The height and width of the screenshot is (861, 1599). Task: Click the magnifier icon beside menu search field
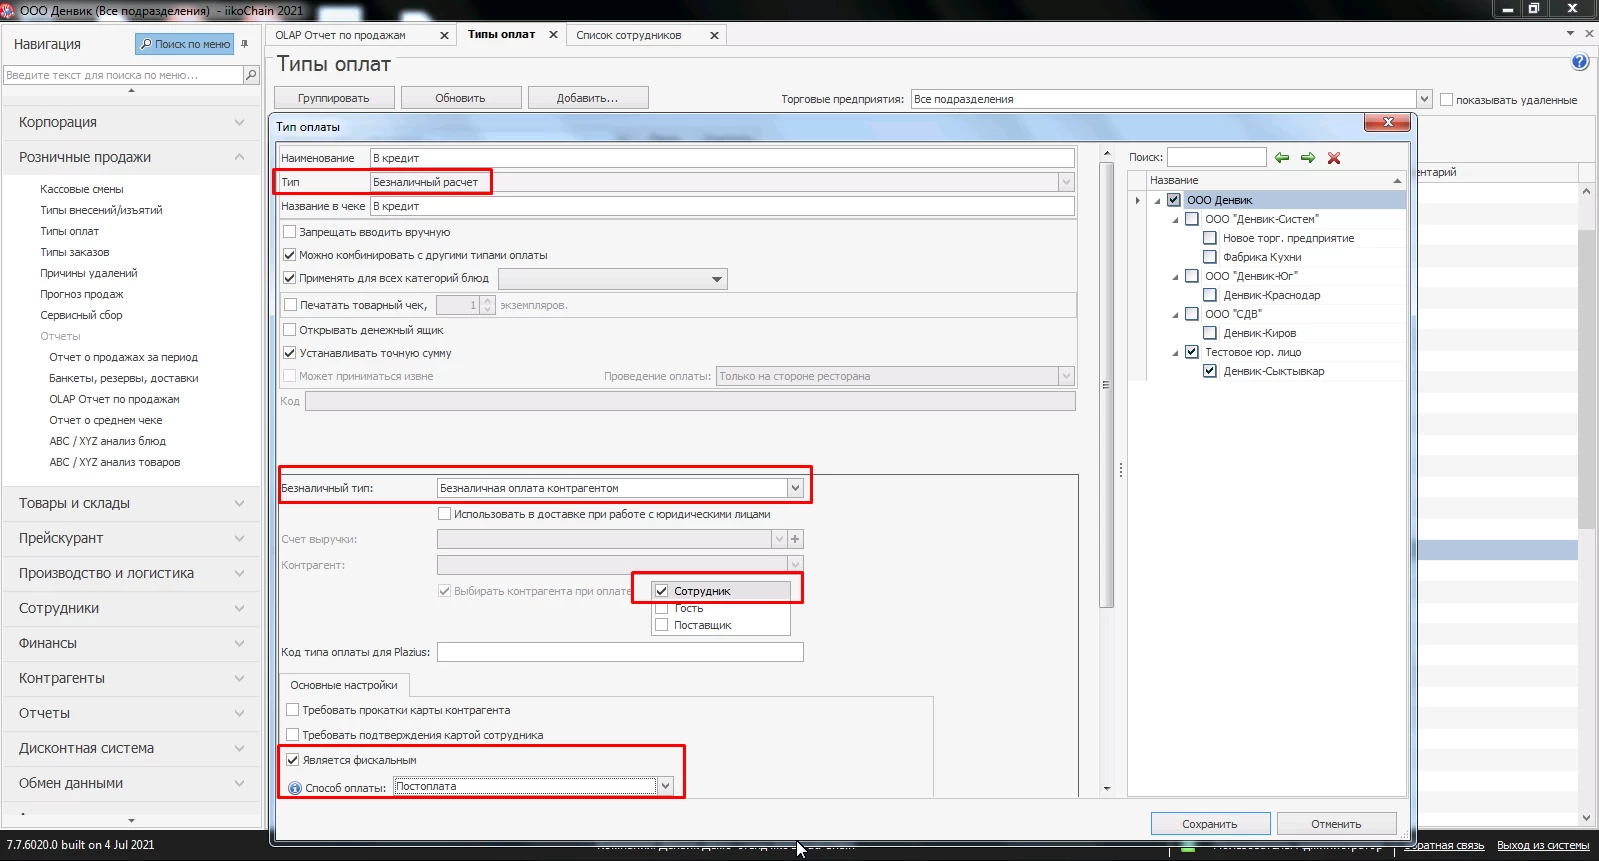click(251, 75)
